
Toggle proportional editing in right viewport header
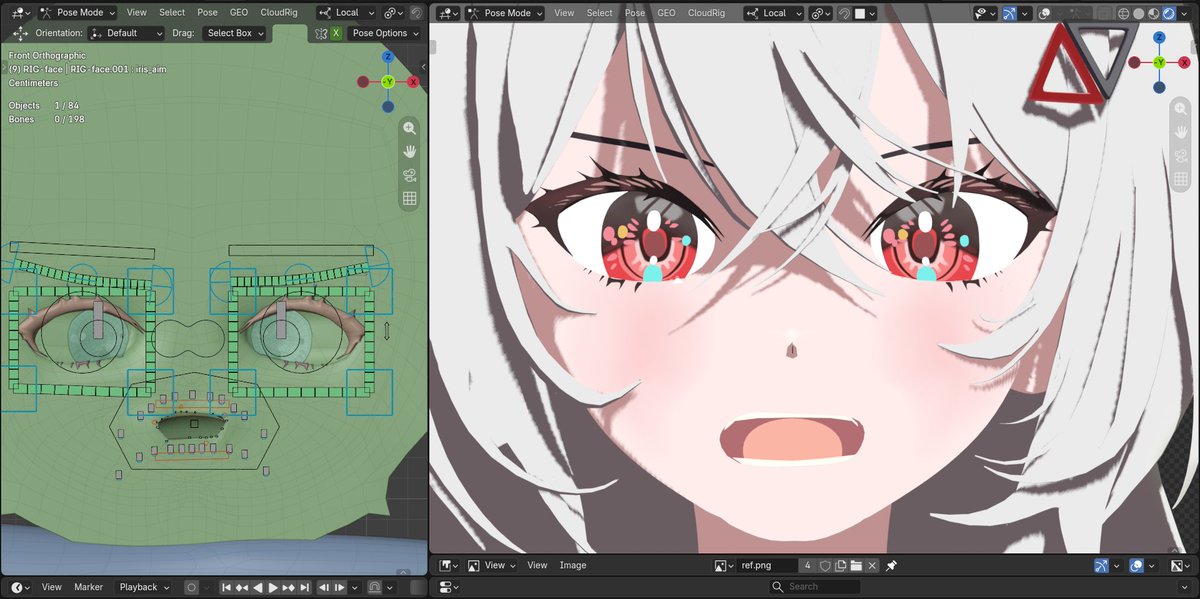point(844,13)
